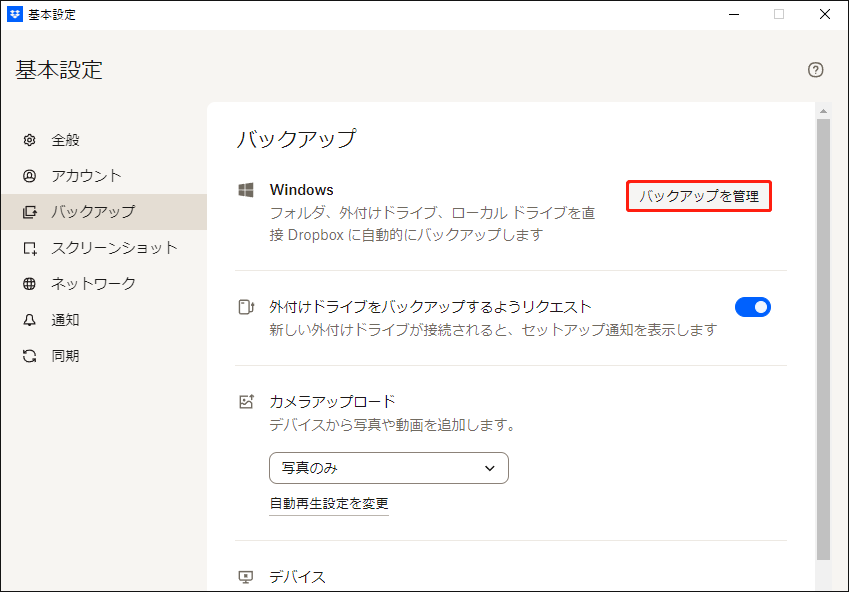
Task: Click the monitor icon beside デバイス
Action: (x=246, y=577)
